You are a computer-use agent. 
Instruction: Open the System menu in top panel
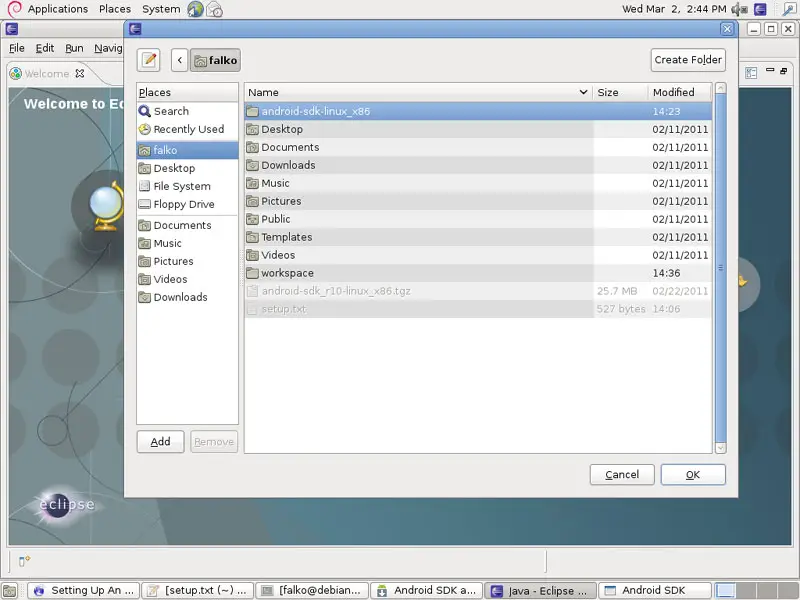pyautogui.click(x=161, y=9)
